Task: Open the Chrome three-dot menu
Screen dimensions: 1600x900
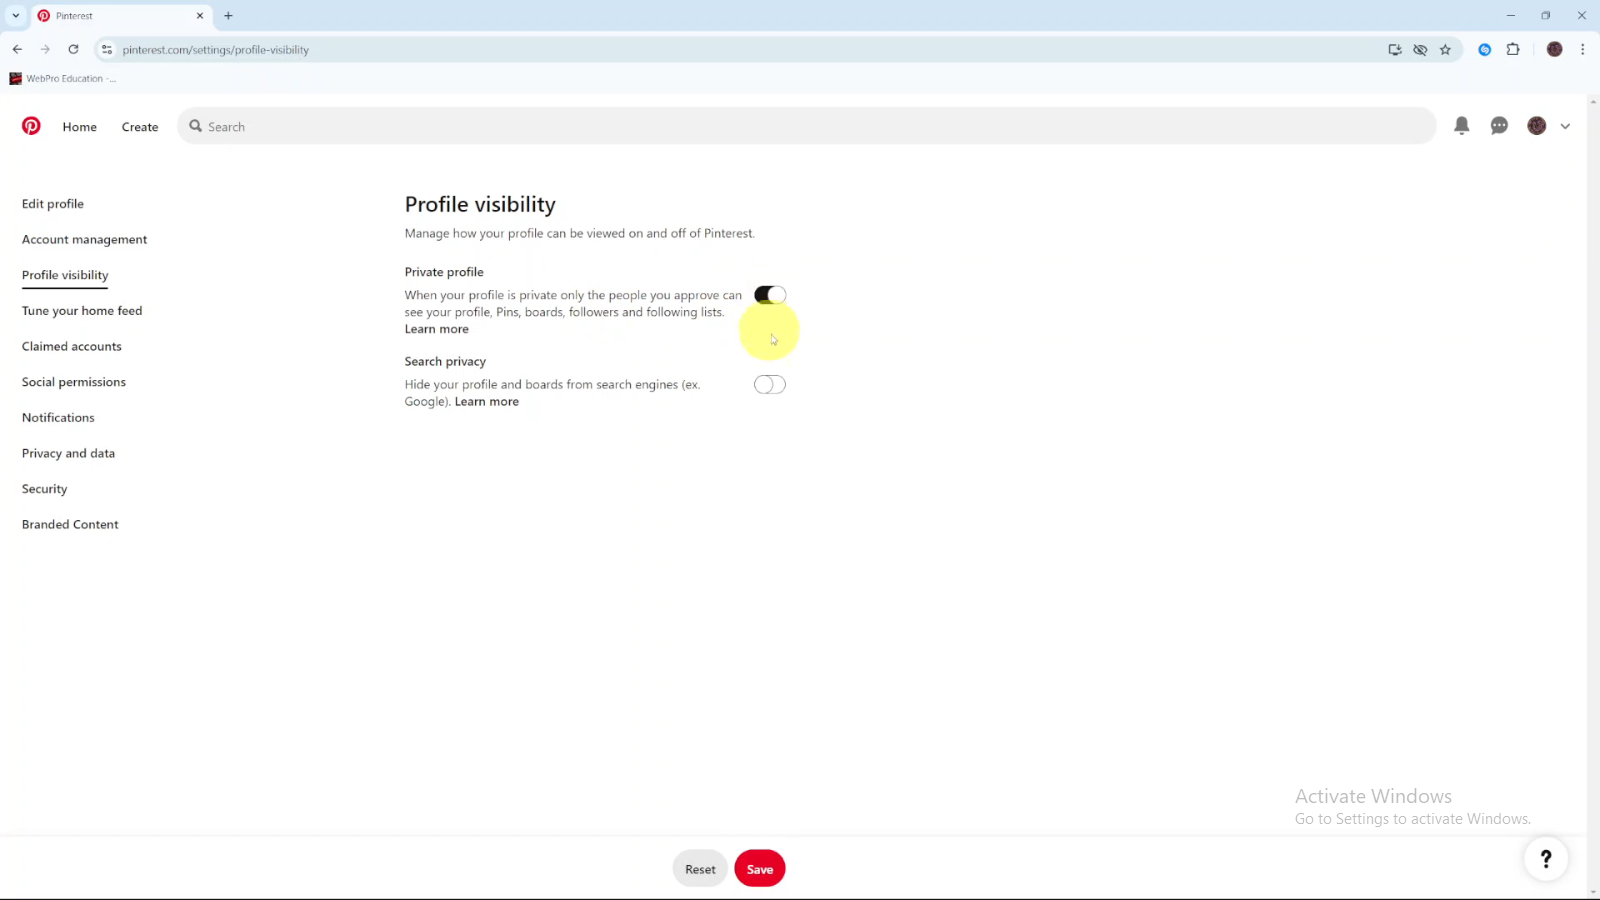Action: coord(1582,49)
